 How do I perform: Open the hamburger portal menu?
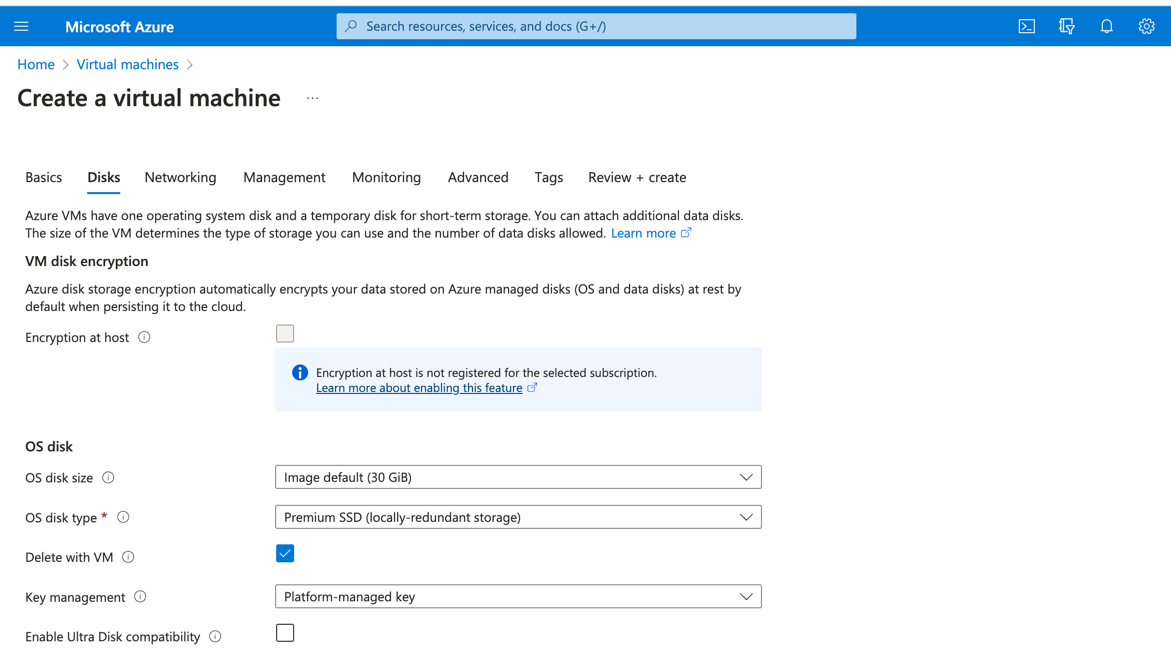click(21, 26)
